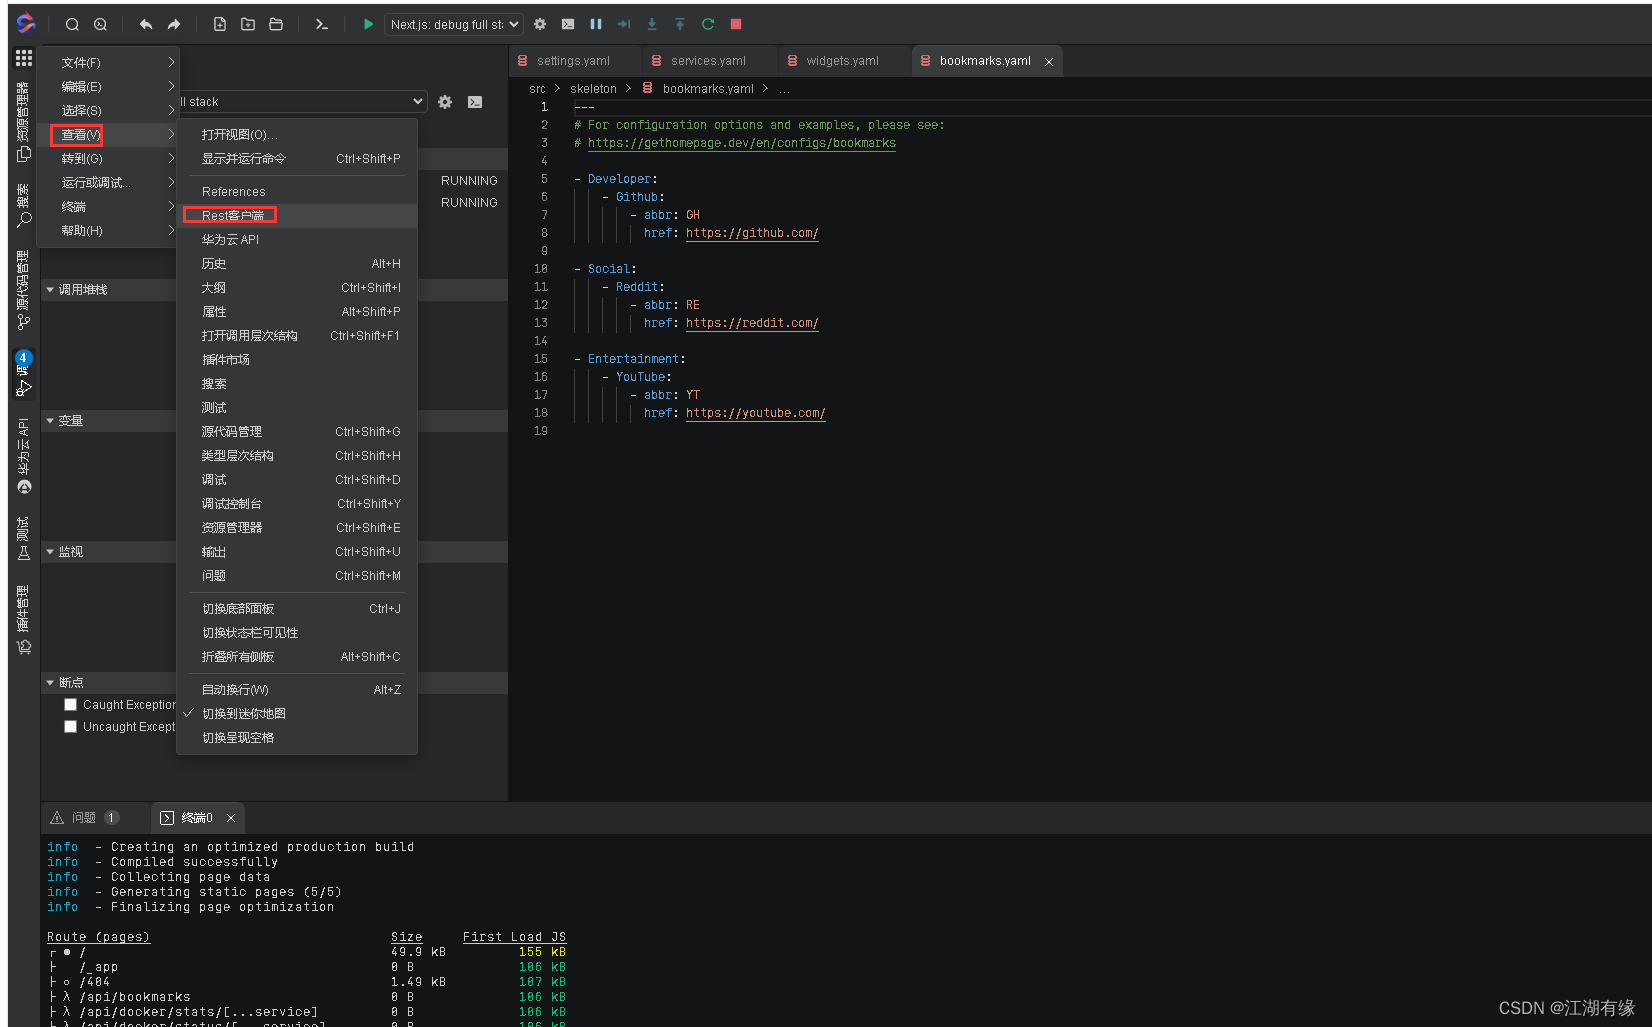Toggle 自动换行(W) word wrap option
The image size is (1652, 1027).
tap(297, 689)
